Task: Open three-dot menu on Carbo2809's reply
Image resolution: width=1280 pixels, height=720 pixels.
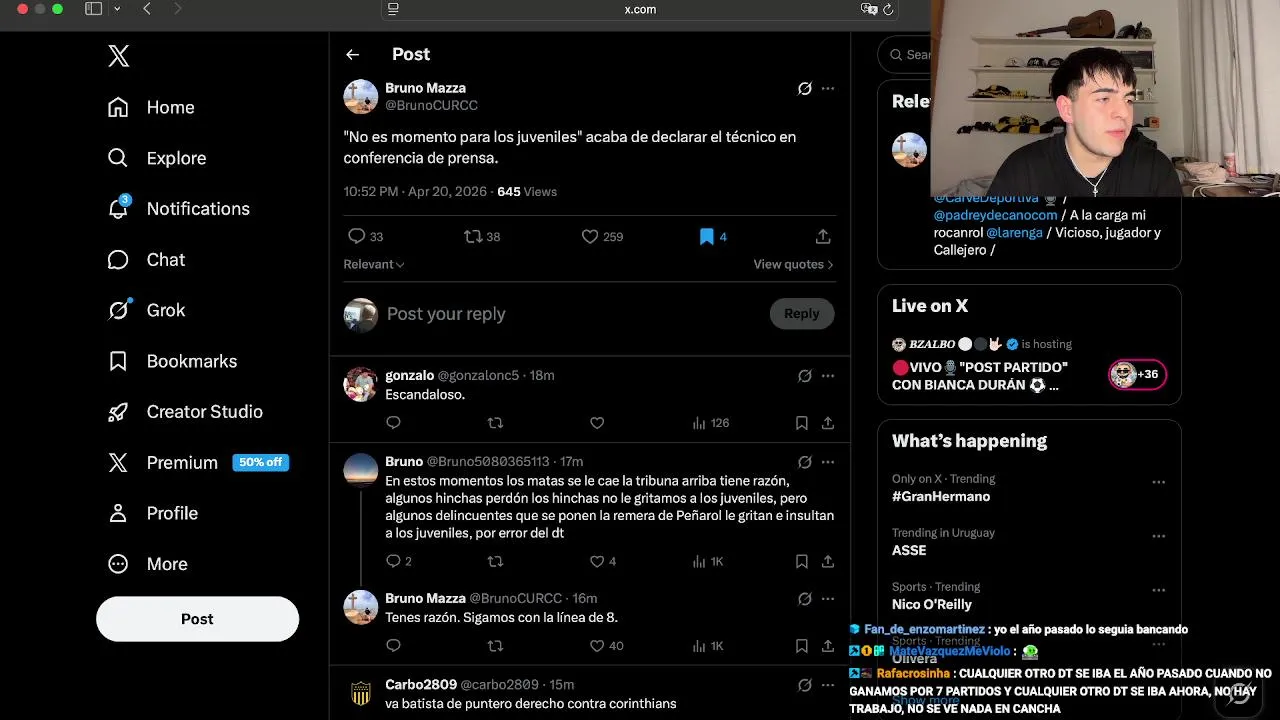Action: tap(828, 685)
